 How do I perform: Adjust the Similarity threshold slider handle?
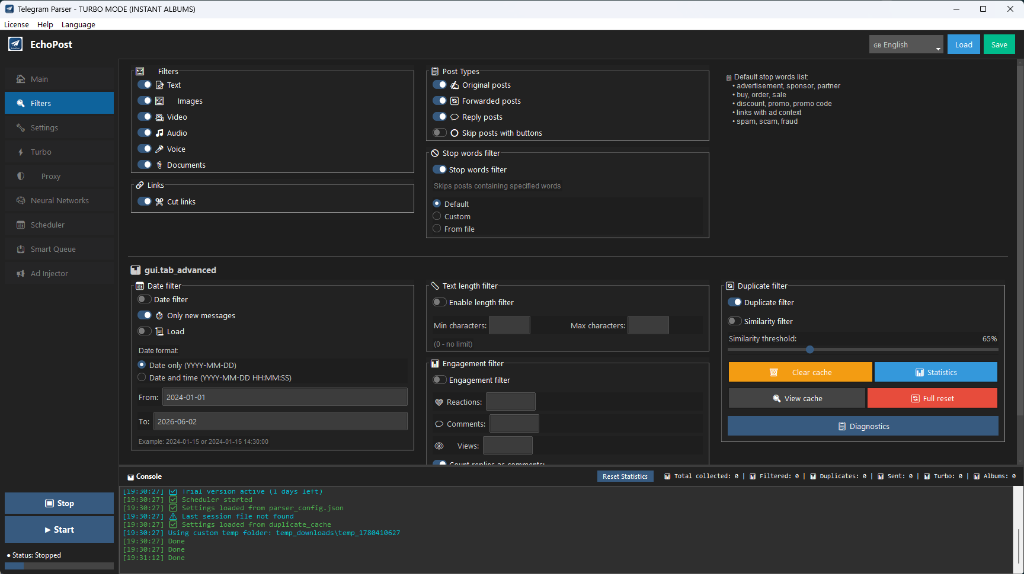[810, 349]
